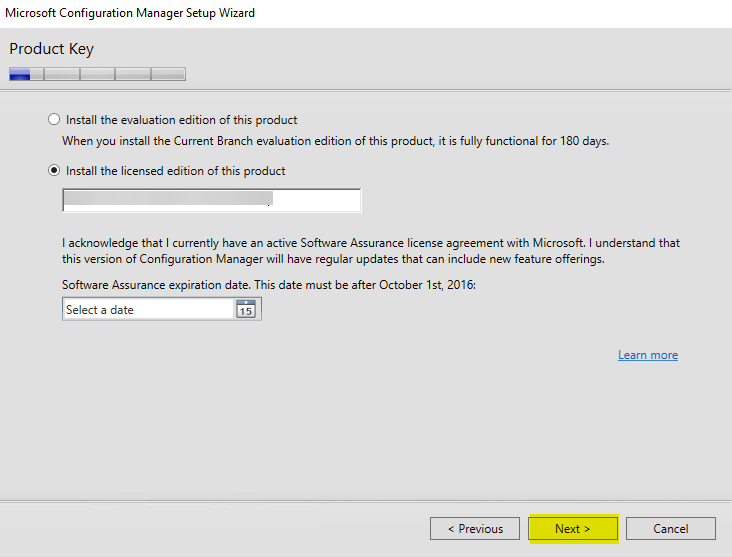Click the 'Install the evaluation edition' label
The width and height of the screenshot is (732, 557).
pos(181,120)
